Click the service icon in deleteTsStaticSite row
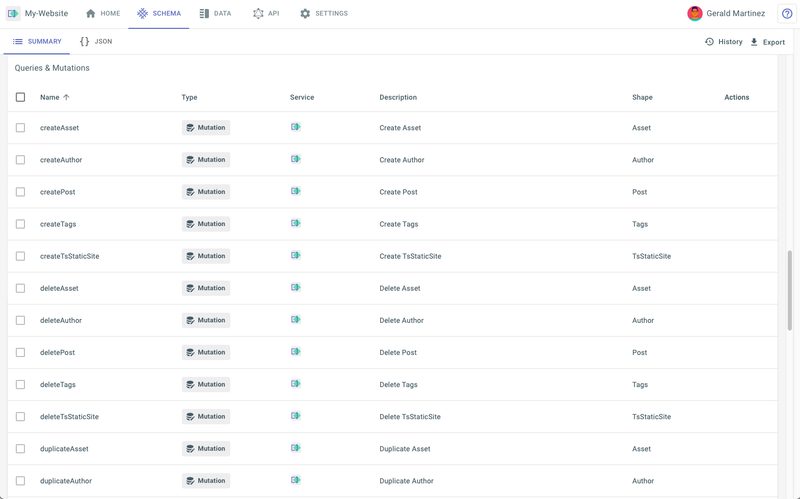Viewport: 800px width, 499px height. [x=295, y=416]
